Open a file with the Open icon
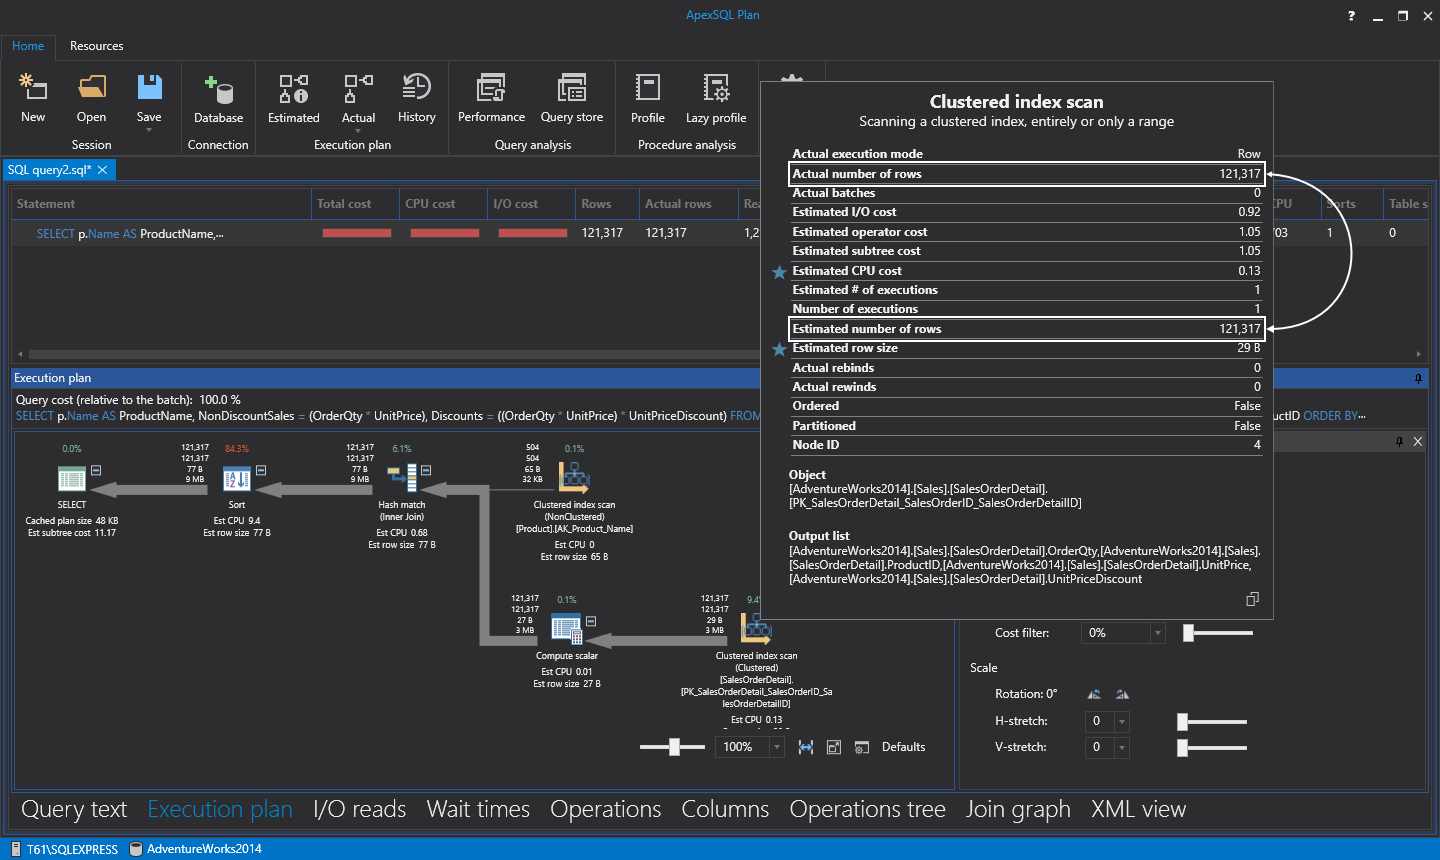Image resolution: width=1440 pixels, height=860 pixels. 91,88
